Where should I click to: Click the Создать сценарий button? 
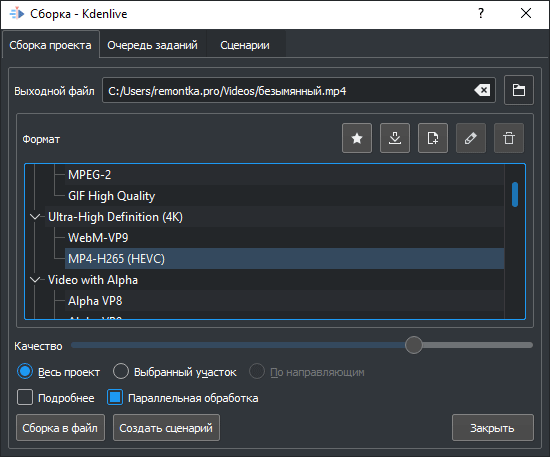coord(166,428)
